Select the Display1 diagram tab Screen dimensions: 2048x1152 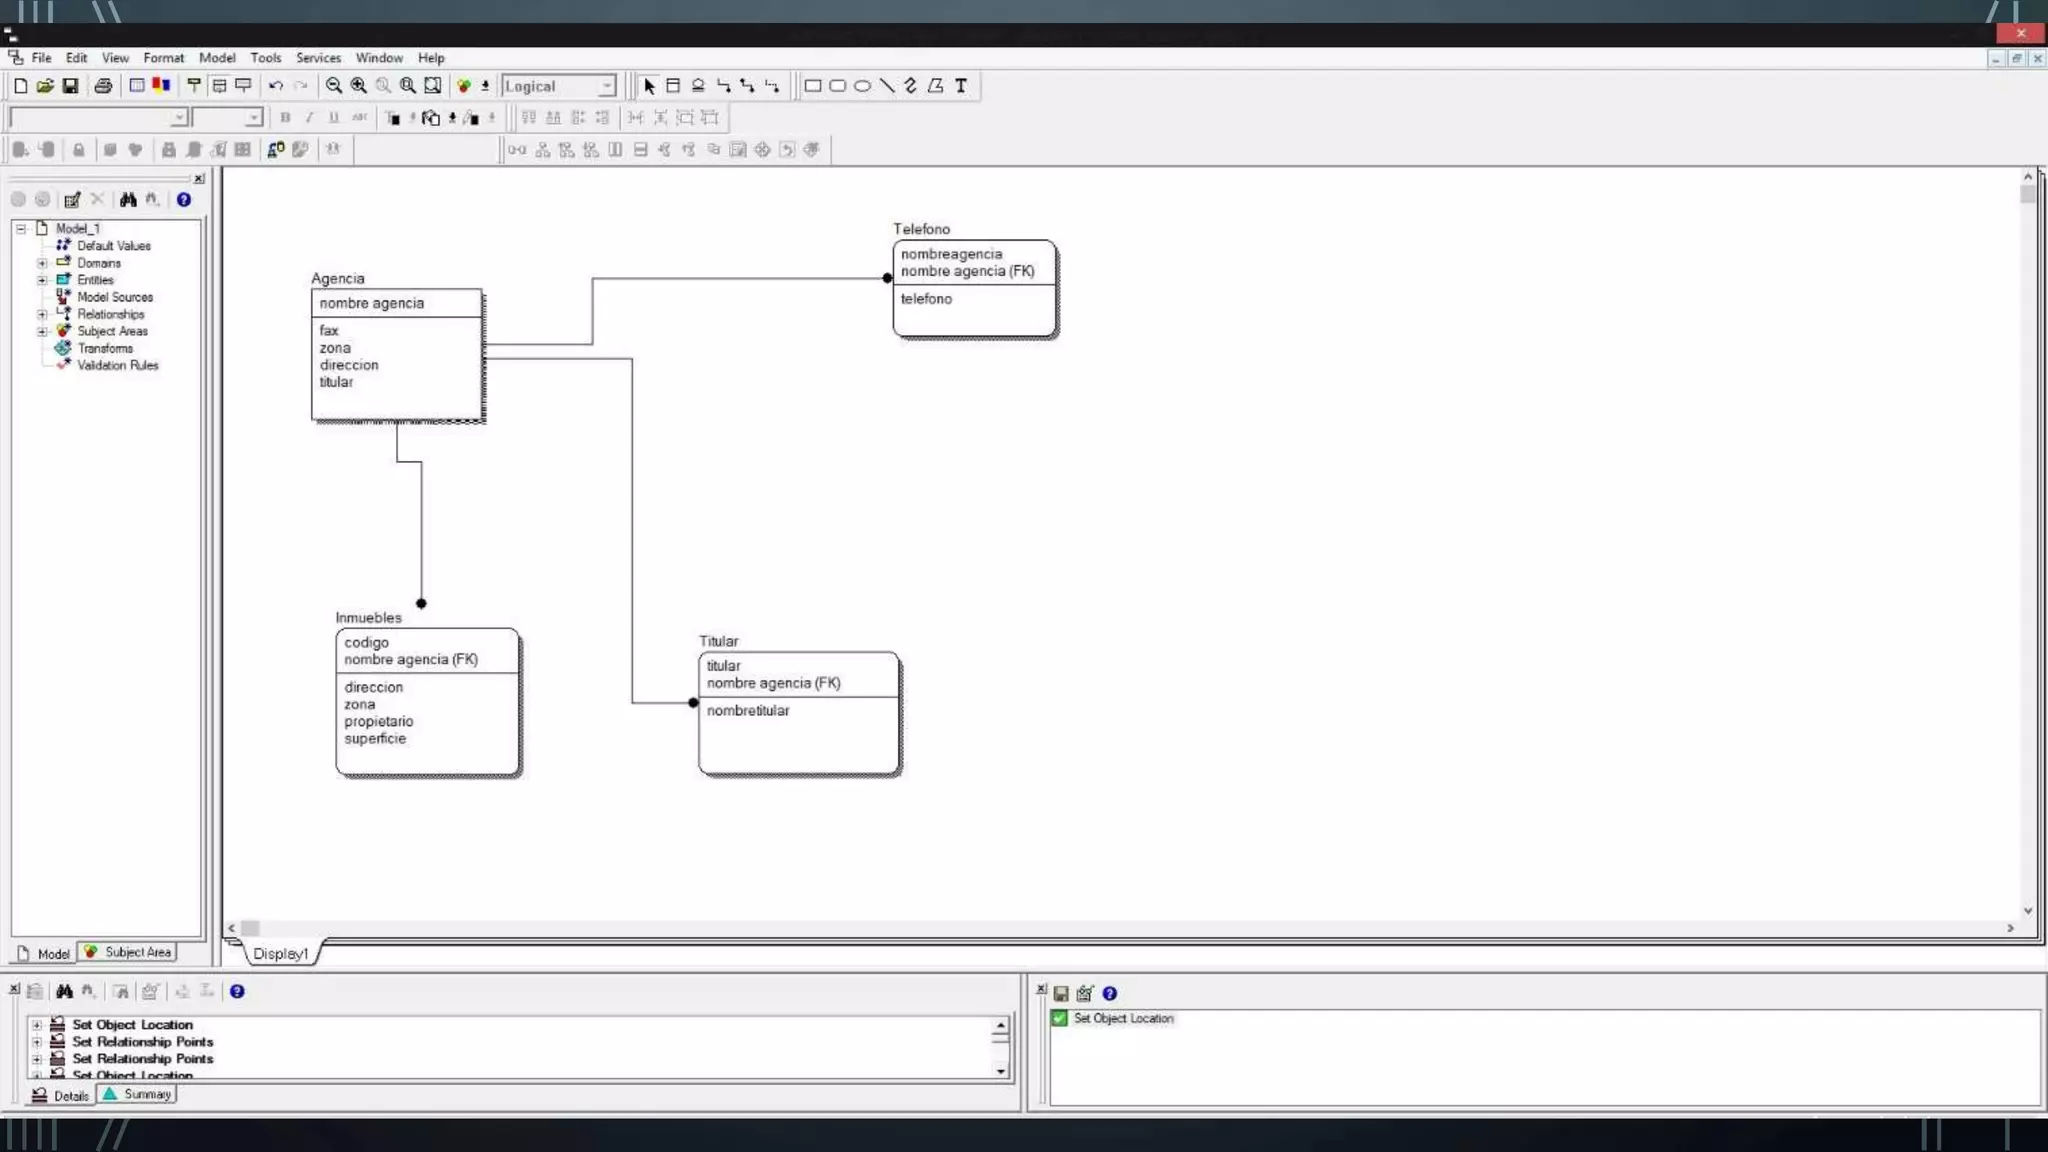[280, 954]
